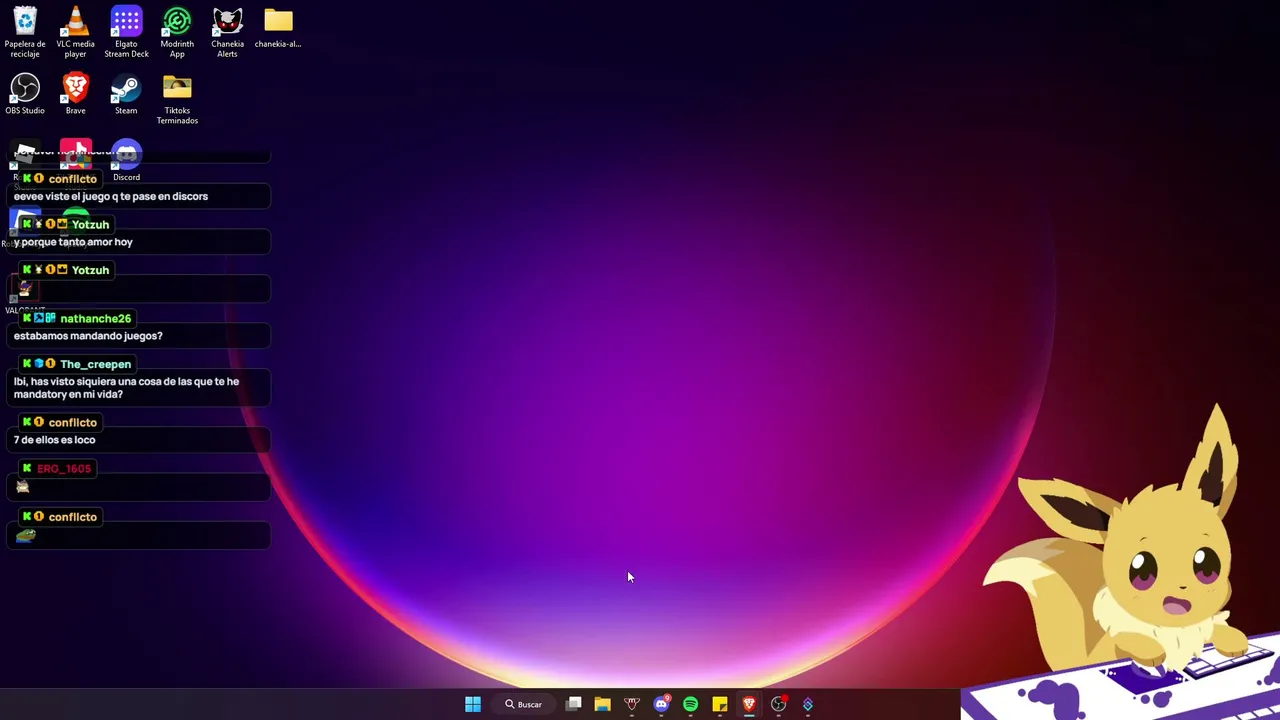
Task: Select the Steam desktop shortcut
Action: click(x=126, y=94)
